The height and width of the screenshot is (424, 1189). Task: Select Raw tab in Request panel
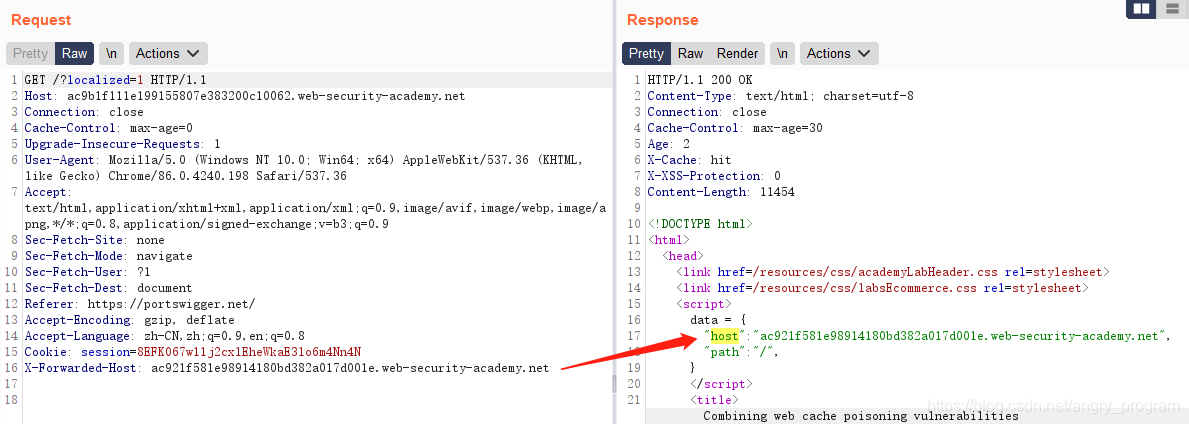(x=74, y=53)
